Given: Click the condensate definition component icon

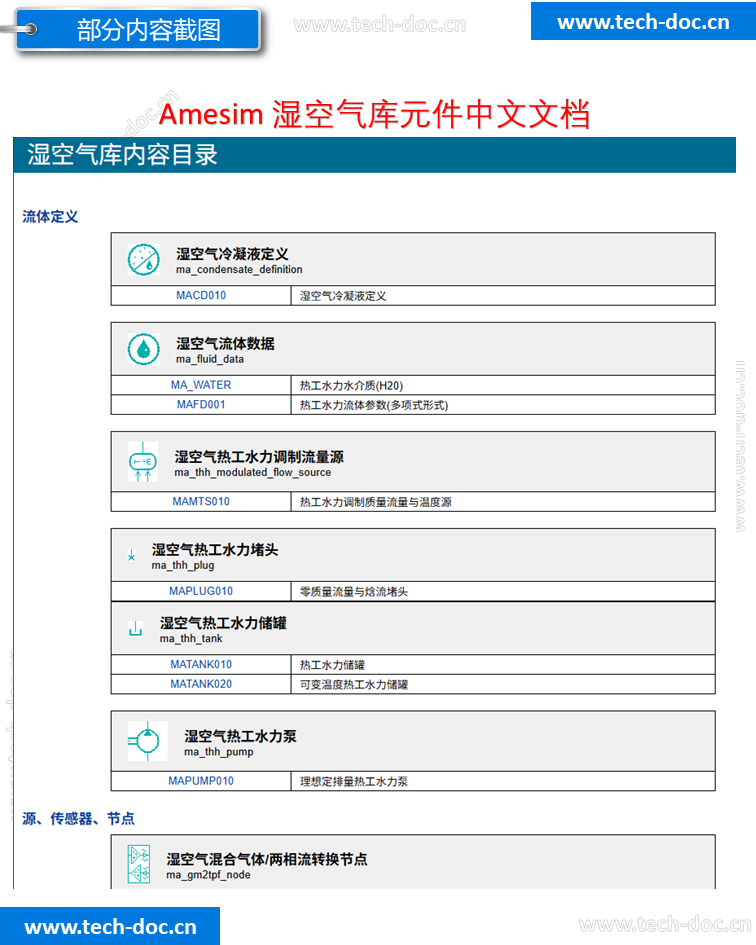Looking at the screenshot, I should (x=143, y=260).
